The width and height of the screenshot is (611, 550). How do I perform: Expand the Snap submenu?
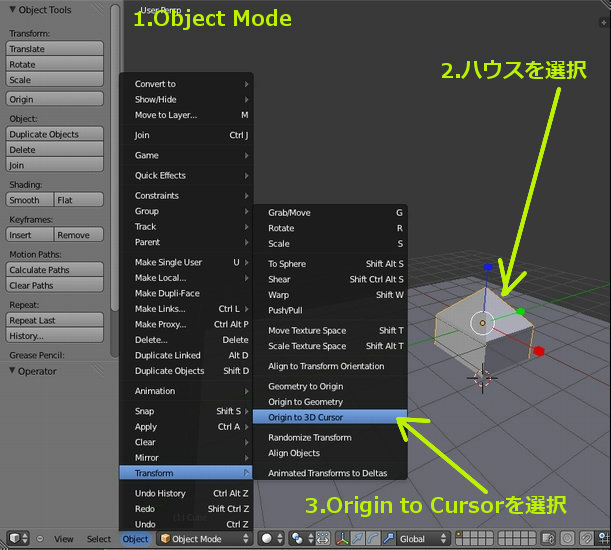pos(187,411)
